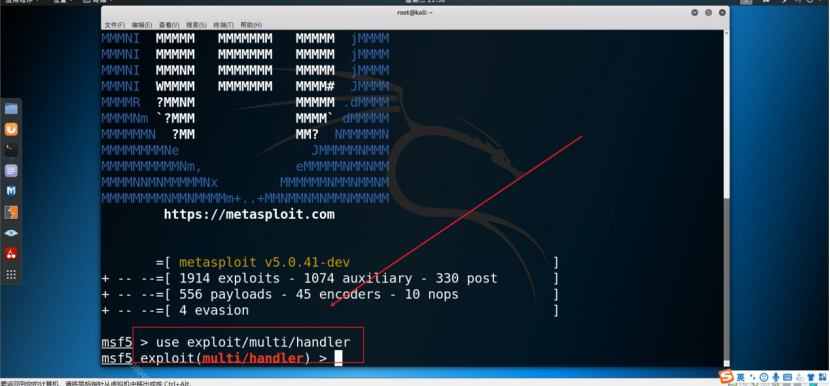Maximize the root@kali terminal window
830x386 pixels.
click(708, 13)
